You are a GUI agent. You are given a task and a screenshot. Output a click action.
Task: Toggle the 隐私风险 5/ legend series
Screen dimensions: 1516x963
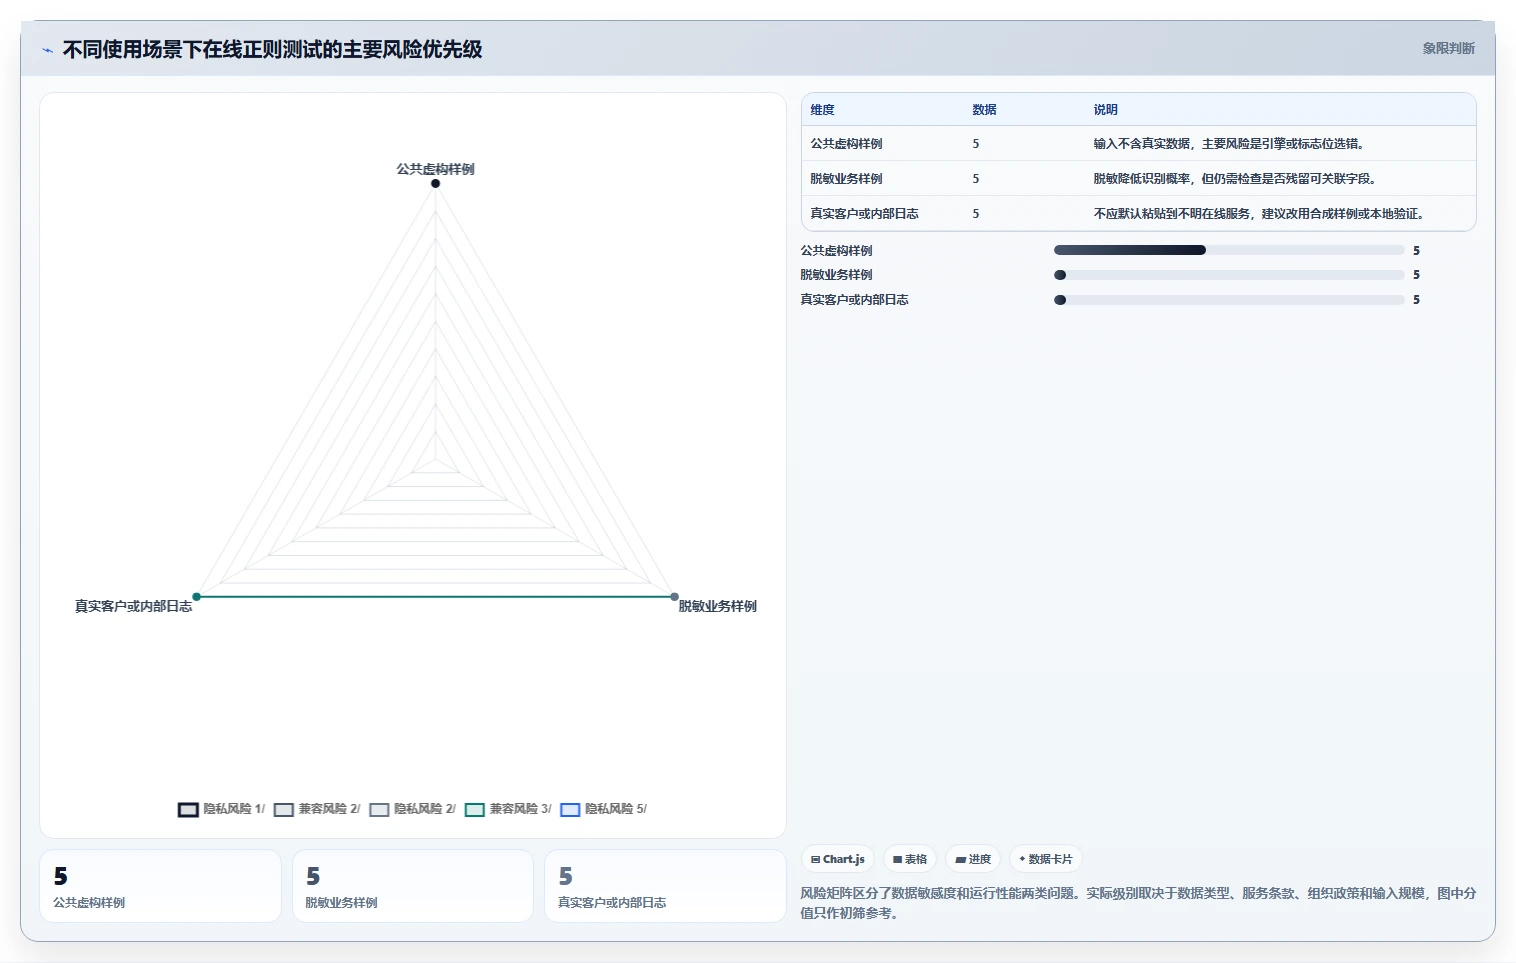point(603,809)
